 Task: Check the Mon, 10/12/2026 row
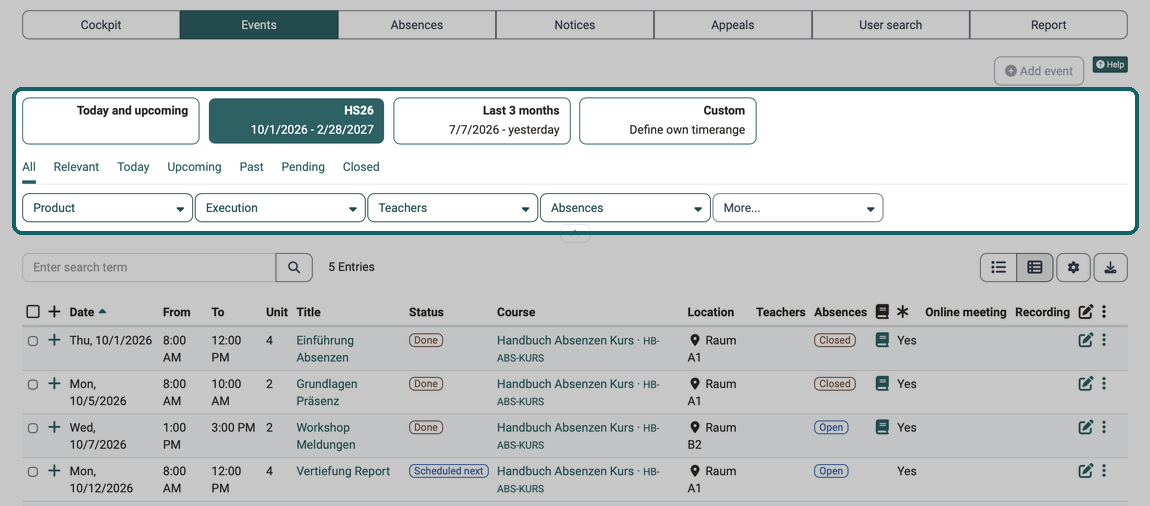[x=32, y=472]
